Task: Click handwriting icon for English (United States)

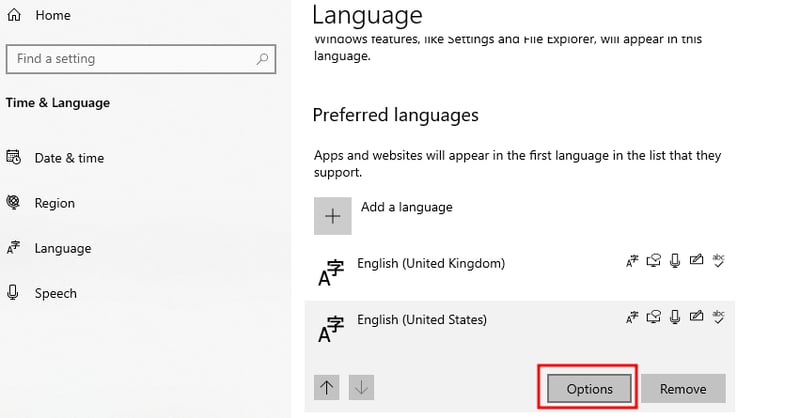Action: pyautogui.click(x=696, y=316)
